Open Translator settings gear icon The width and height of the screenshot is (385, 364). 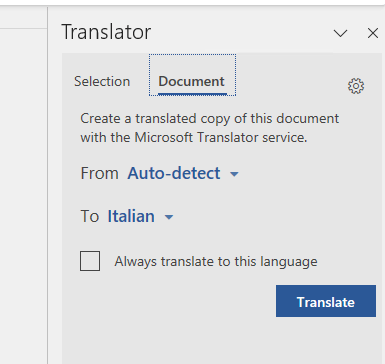click(x=356, y=86)
